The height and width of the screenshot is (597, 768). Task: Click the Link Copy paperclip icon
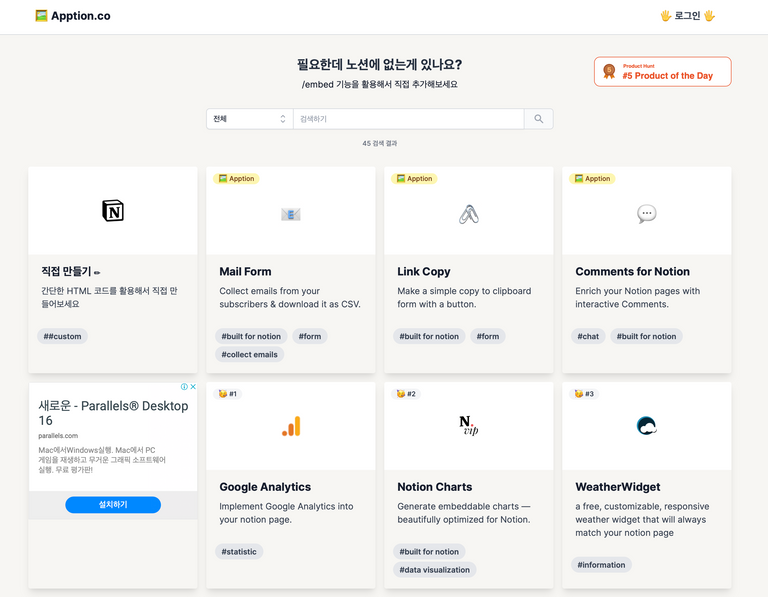[x=469, y=214]
